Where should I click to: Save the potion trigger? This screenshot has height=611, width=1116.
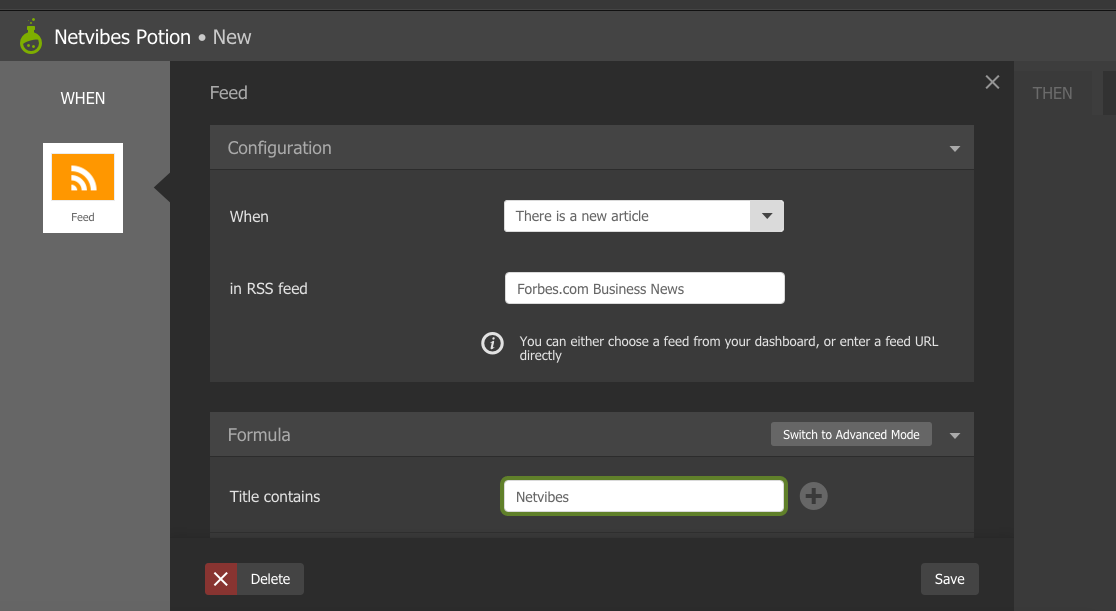point(949,579)
